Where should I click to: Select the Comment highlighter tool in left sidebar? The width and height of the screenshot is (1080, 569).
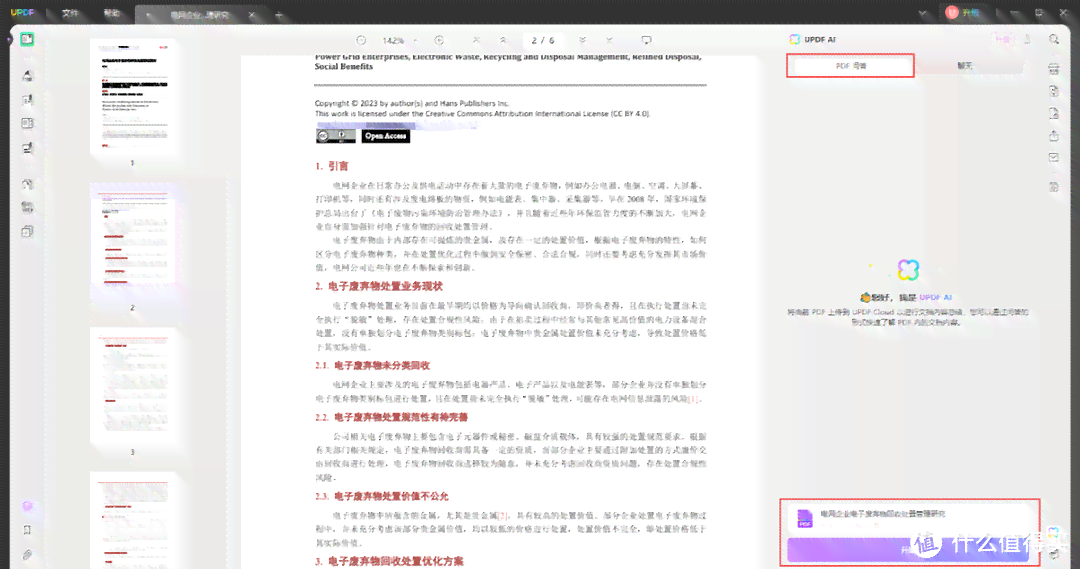[27, 76]
